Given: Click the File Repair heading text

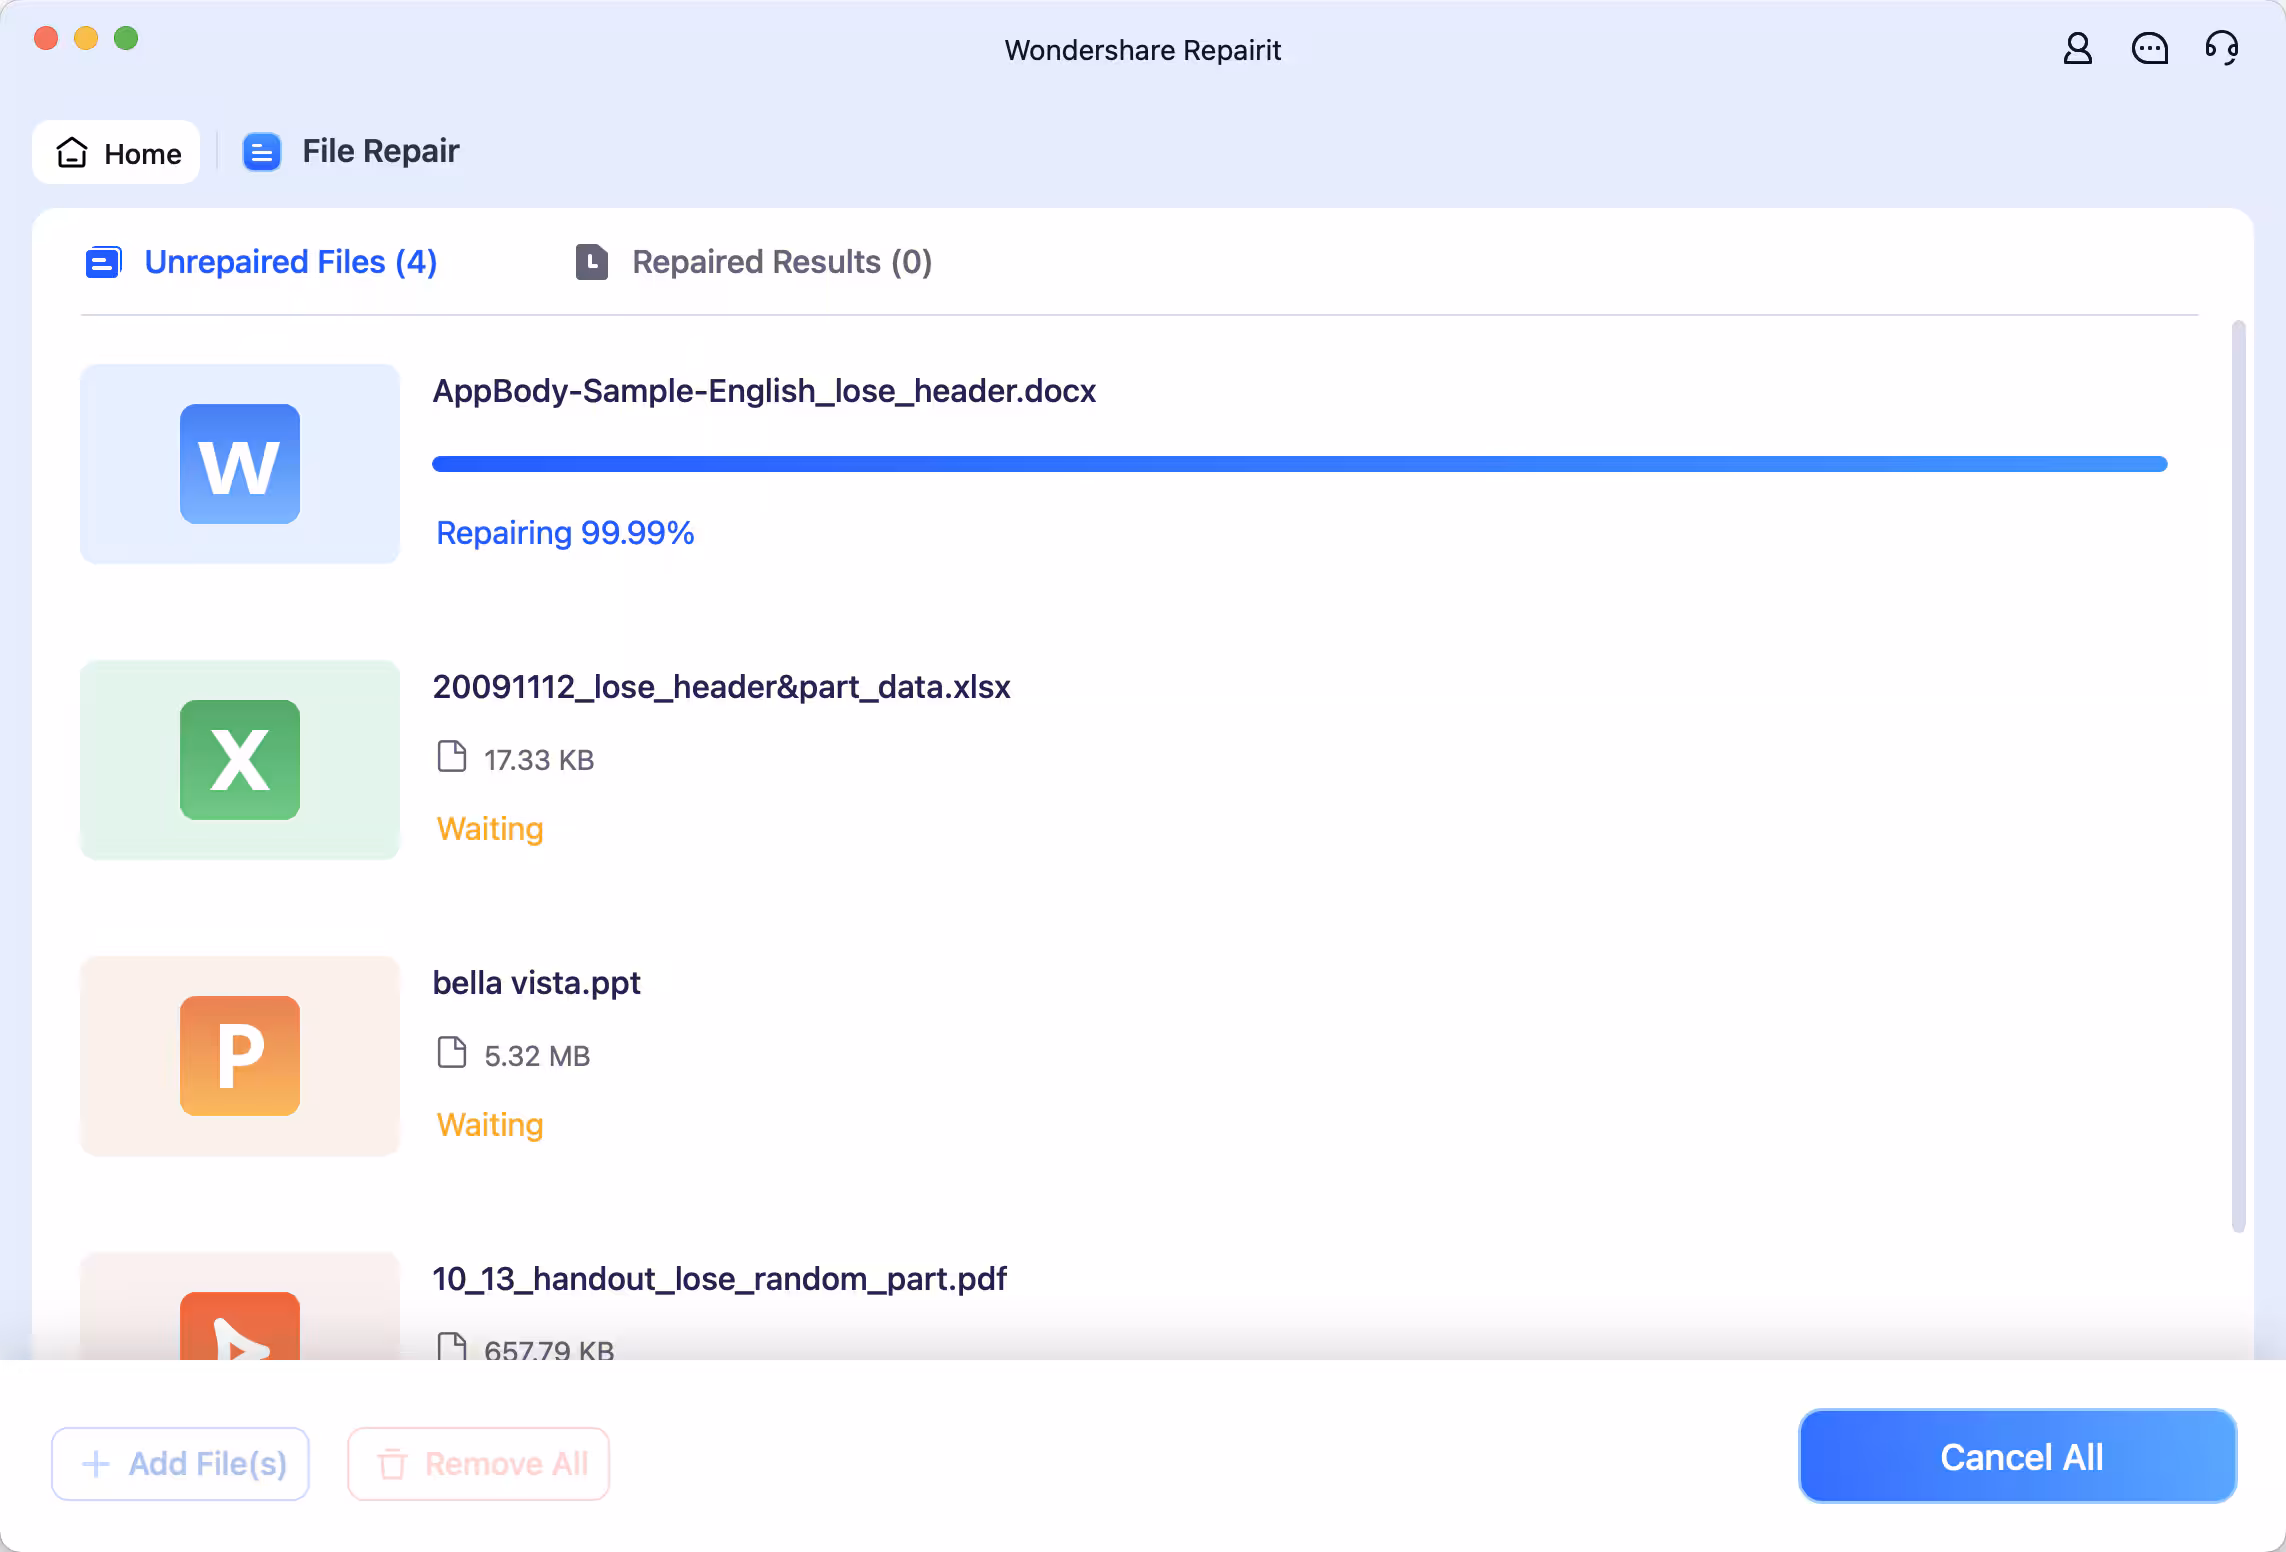Looking at the screenshot, I should pyautogui.click(x=380, y=151).
